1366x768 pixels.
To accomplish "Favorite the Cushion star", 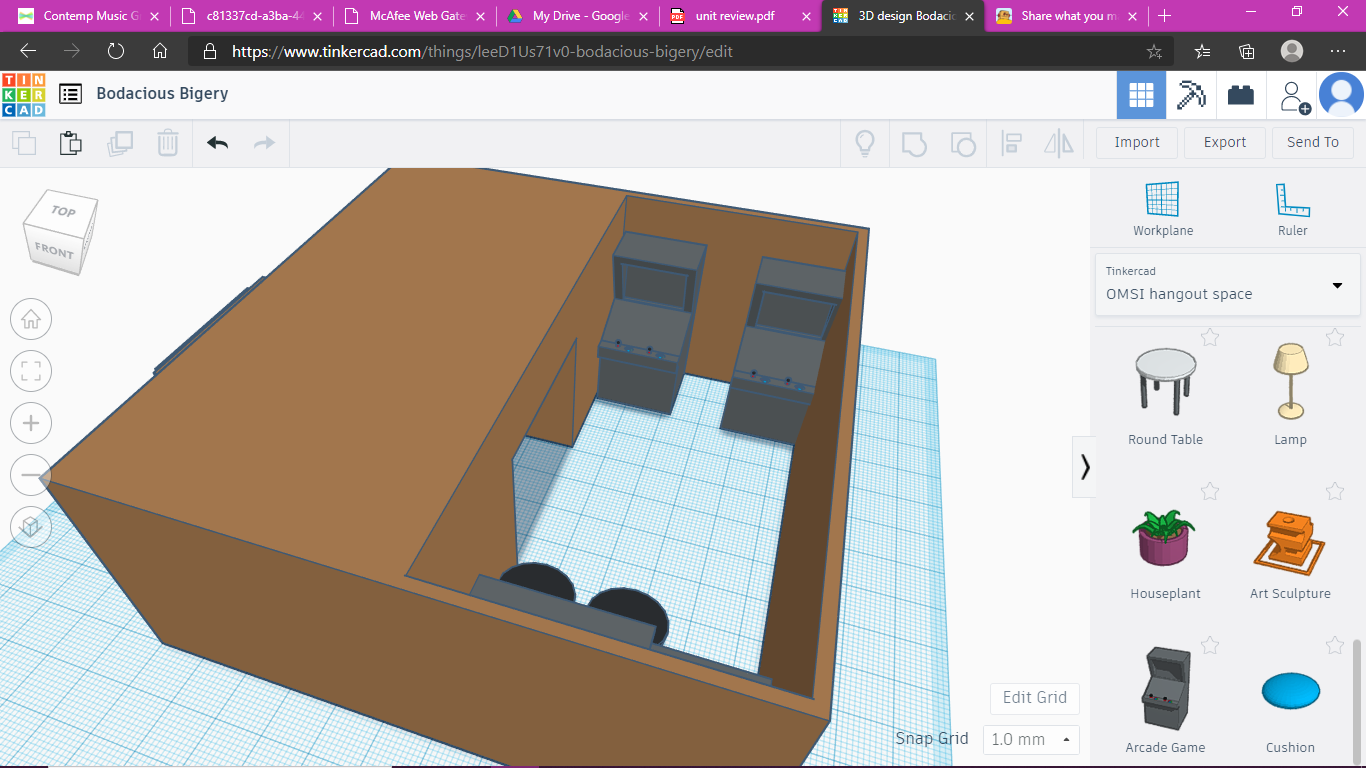I will click(1335, 645).
